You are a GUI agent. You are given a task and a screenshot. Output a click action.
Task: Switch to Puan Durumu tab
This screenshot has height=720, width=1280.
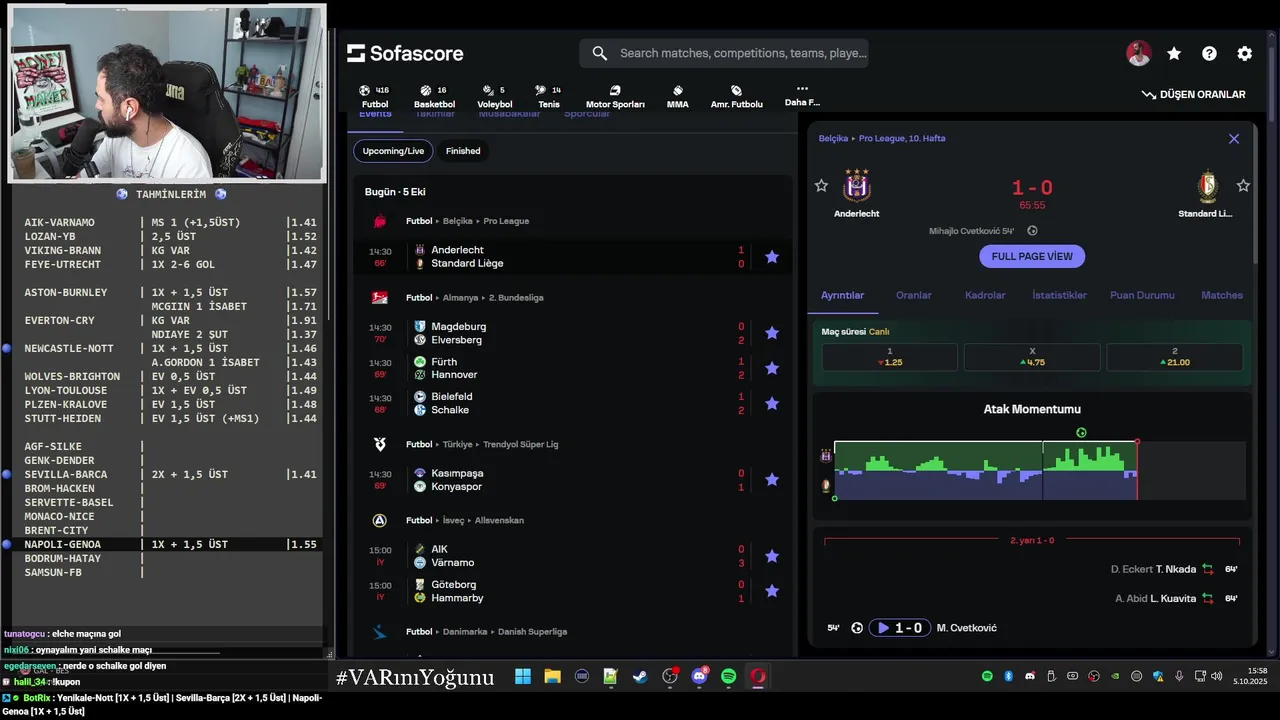coord(1142,295)
